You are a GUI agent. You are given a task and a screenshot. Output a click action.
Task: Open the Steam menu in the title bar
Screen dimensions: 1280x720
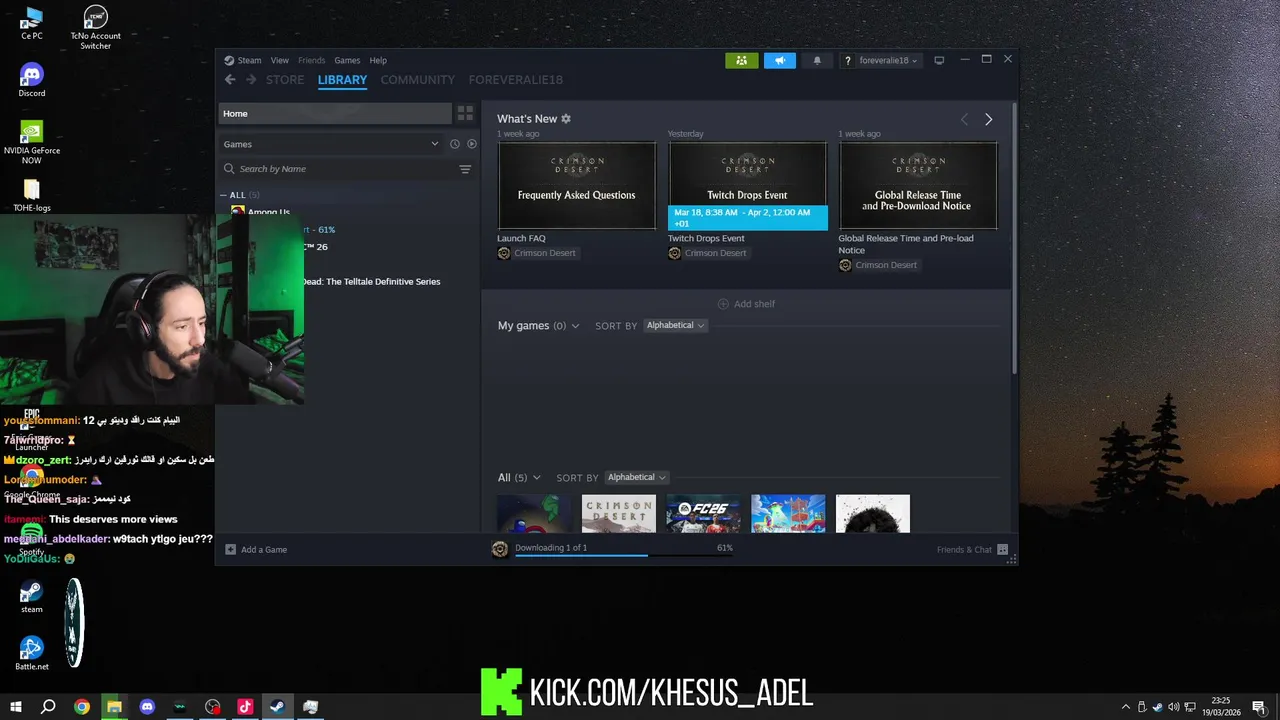tap(242, 60)
